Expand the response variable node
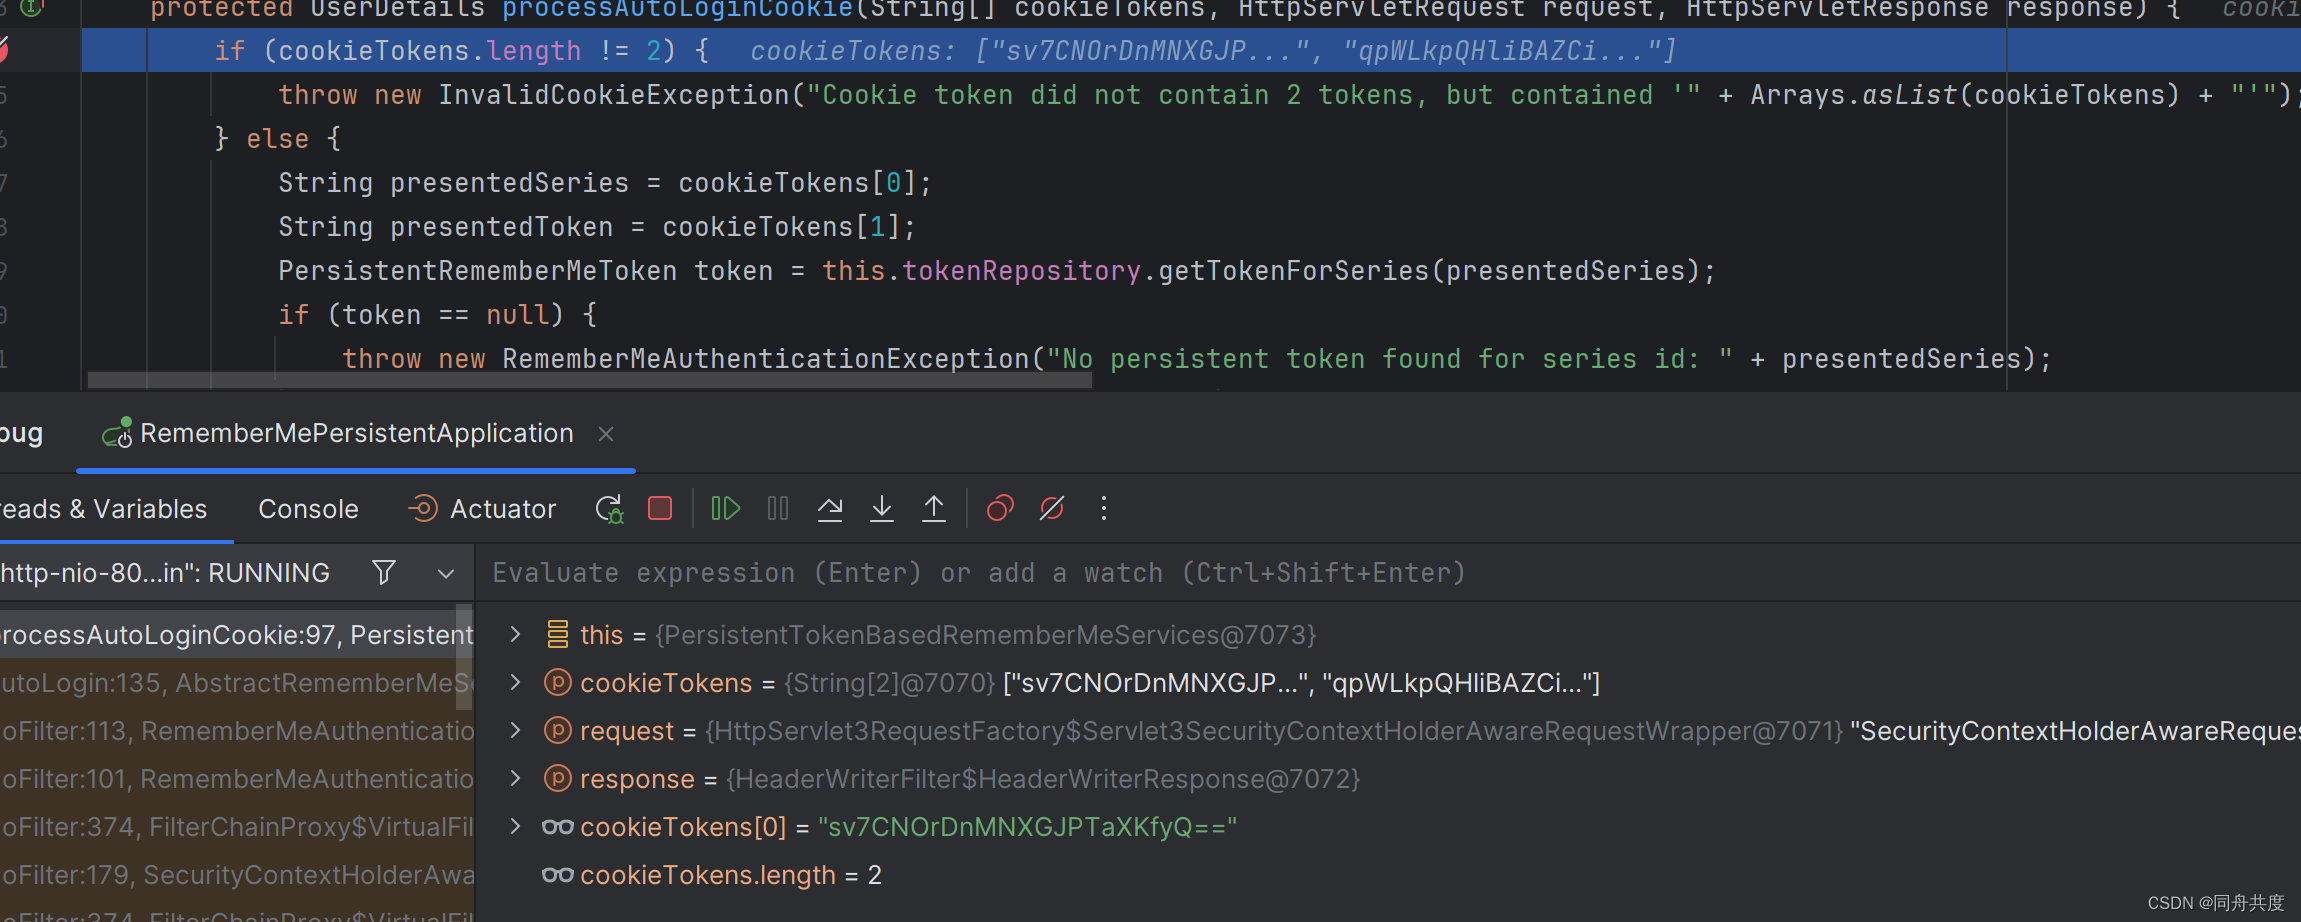This screenshot has height=922, width=2301. (515, 778)
